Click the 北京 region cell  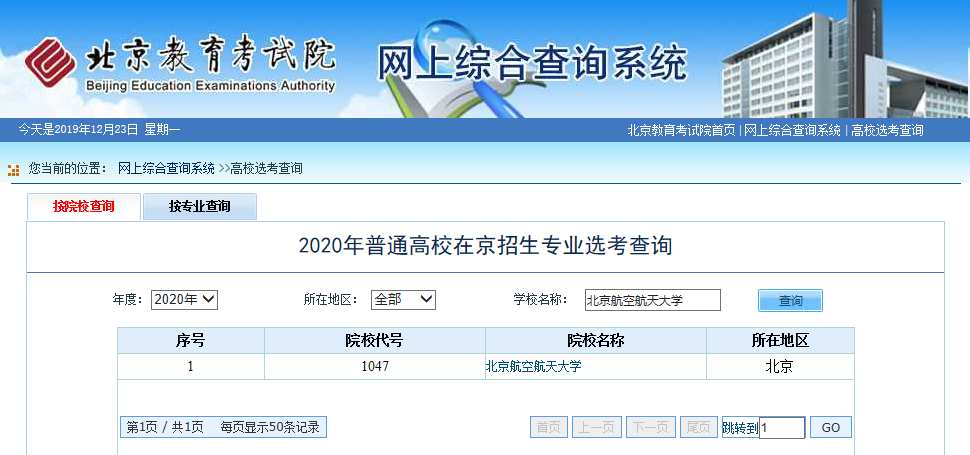[x=781, y=367]
